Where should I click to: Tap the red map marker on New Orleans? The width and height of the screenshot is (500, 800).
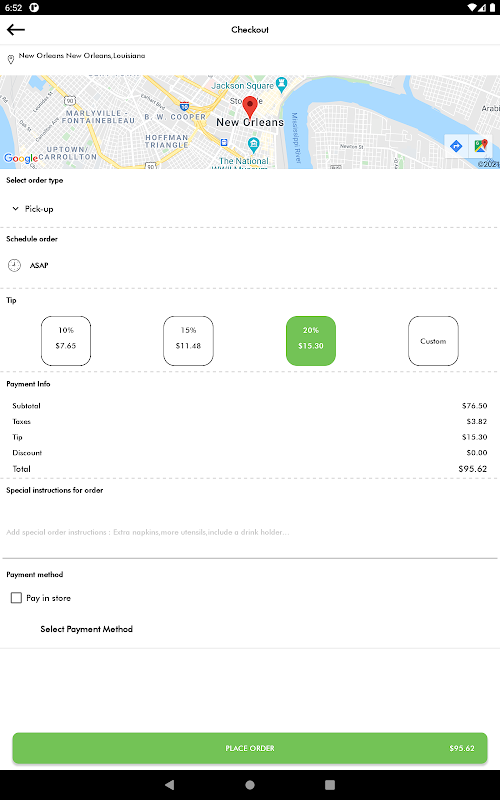click(249, 107)
